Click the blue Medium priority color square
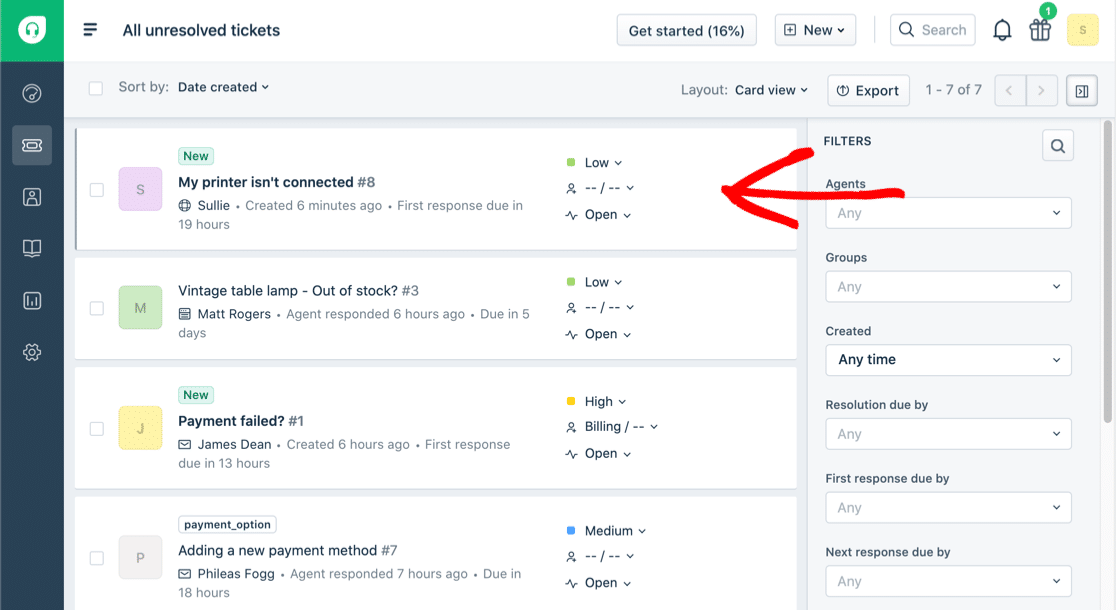This screenshot has width=1116, height=610. [x=571, y=530]
